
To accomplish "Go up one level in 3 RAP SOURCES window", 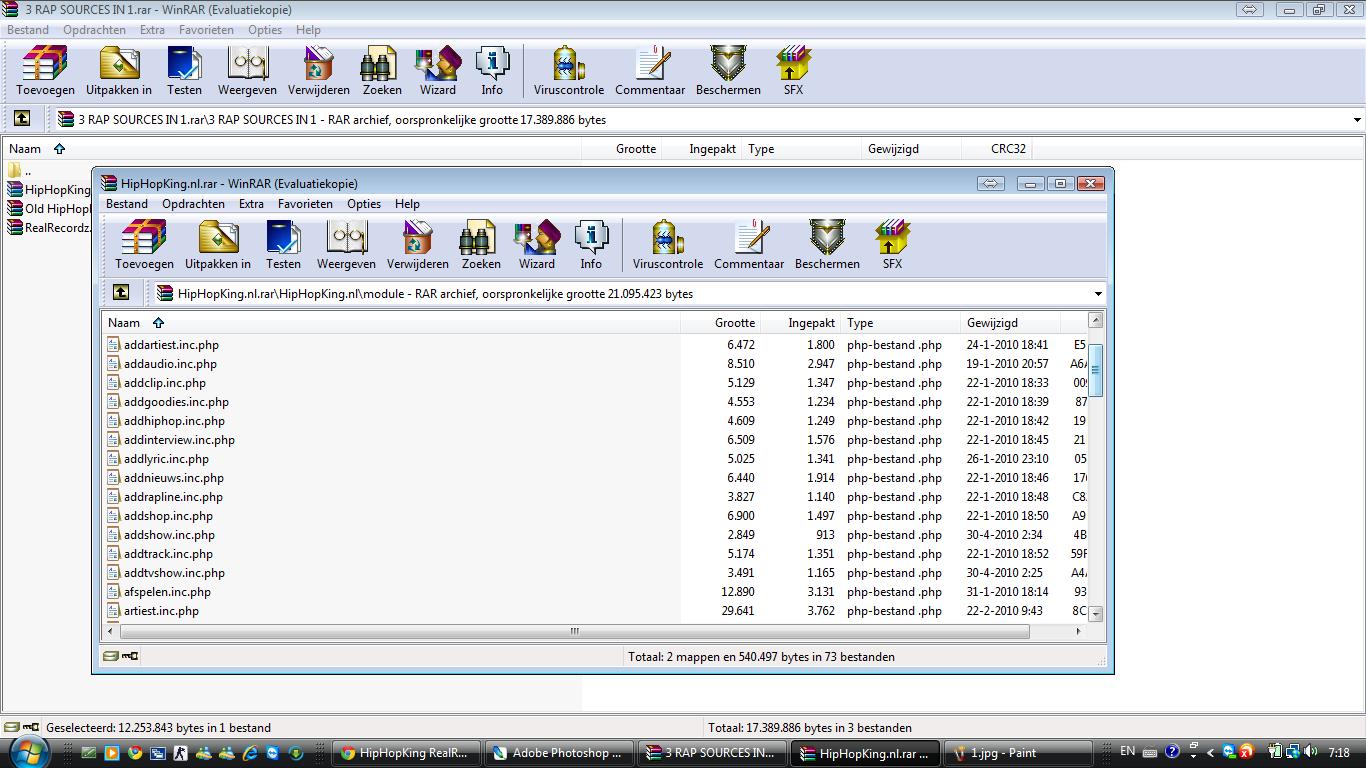I will [x=22, y=118].
